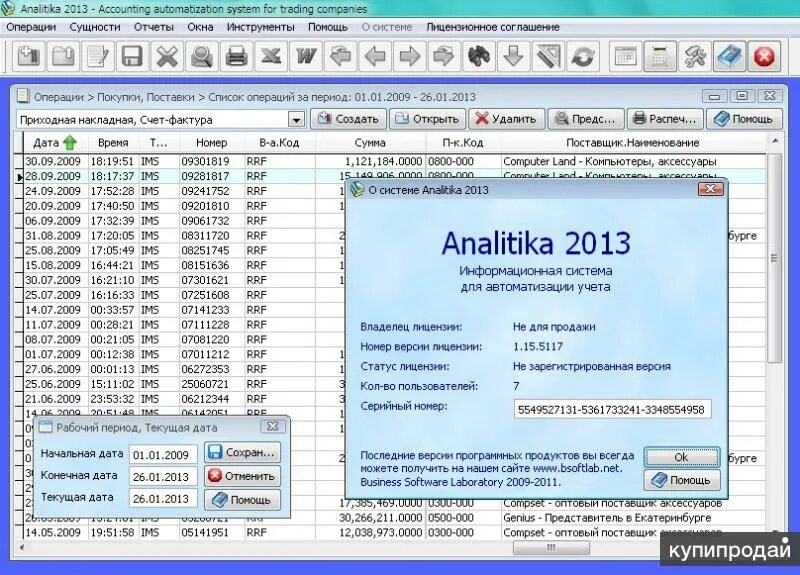Click the printer toolbar icon

[236, 56]
